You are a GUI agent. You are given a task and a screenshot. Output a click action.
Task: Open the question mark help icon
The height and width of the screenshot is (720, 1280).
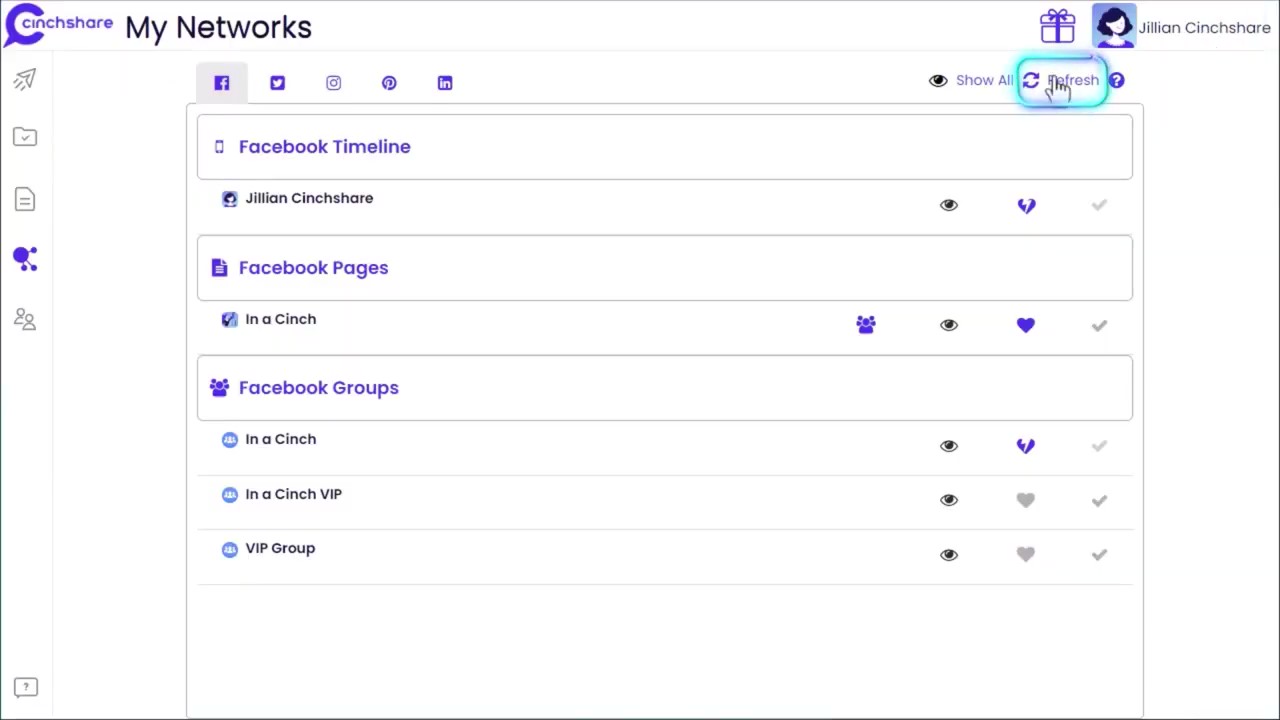tap(1116, 81)
